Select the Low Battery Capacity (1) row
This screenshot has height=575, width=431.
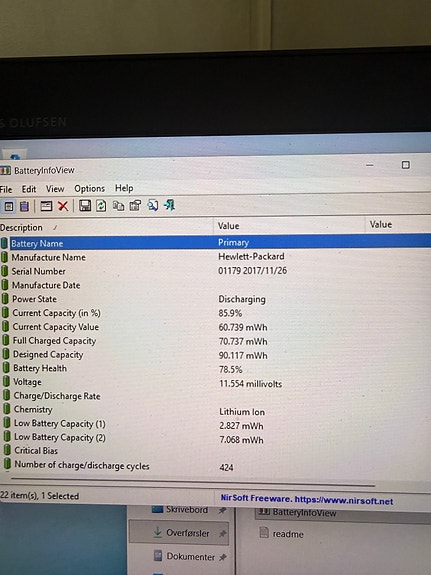[x=216, y=424]
